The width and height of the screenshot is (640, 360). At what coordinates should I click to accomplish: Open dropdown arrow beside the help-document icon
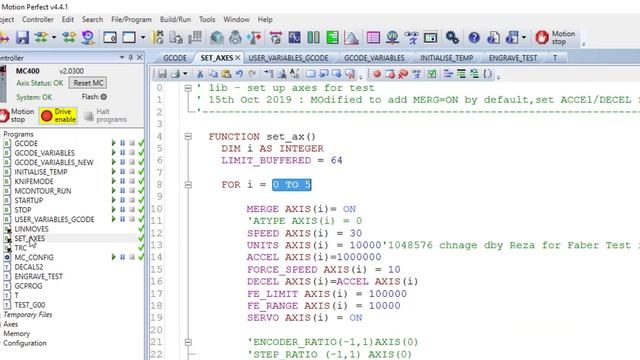point(524,38)
